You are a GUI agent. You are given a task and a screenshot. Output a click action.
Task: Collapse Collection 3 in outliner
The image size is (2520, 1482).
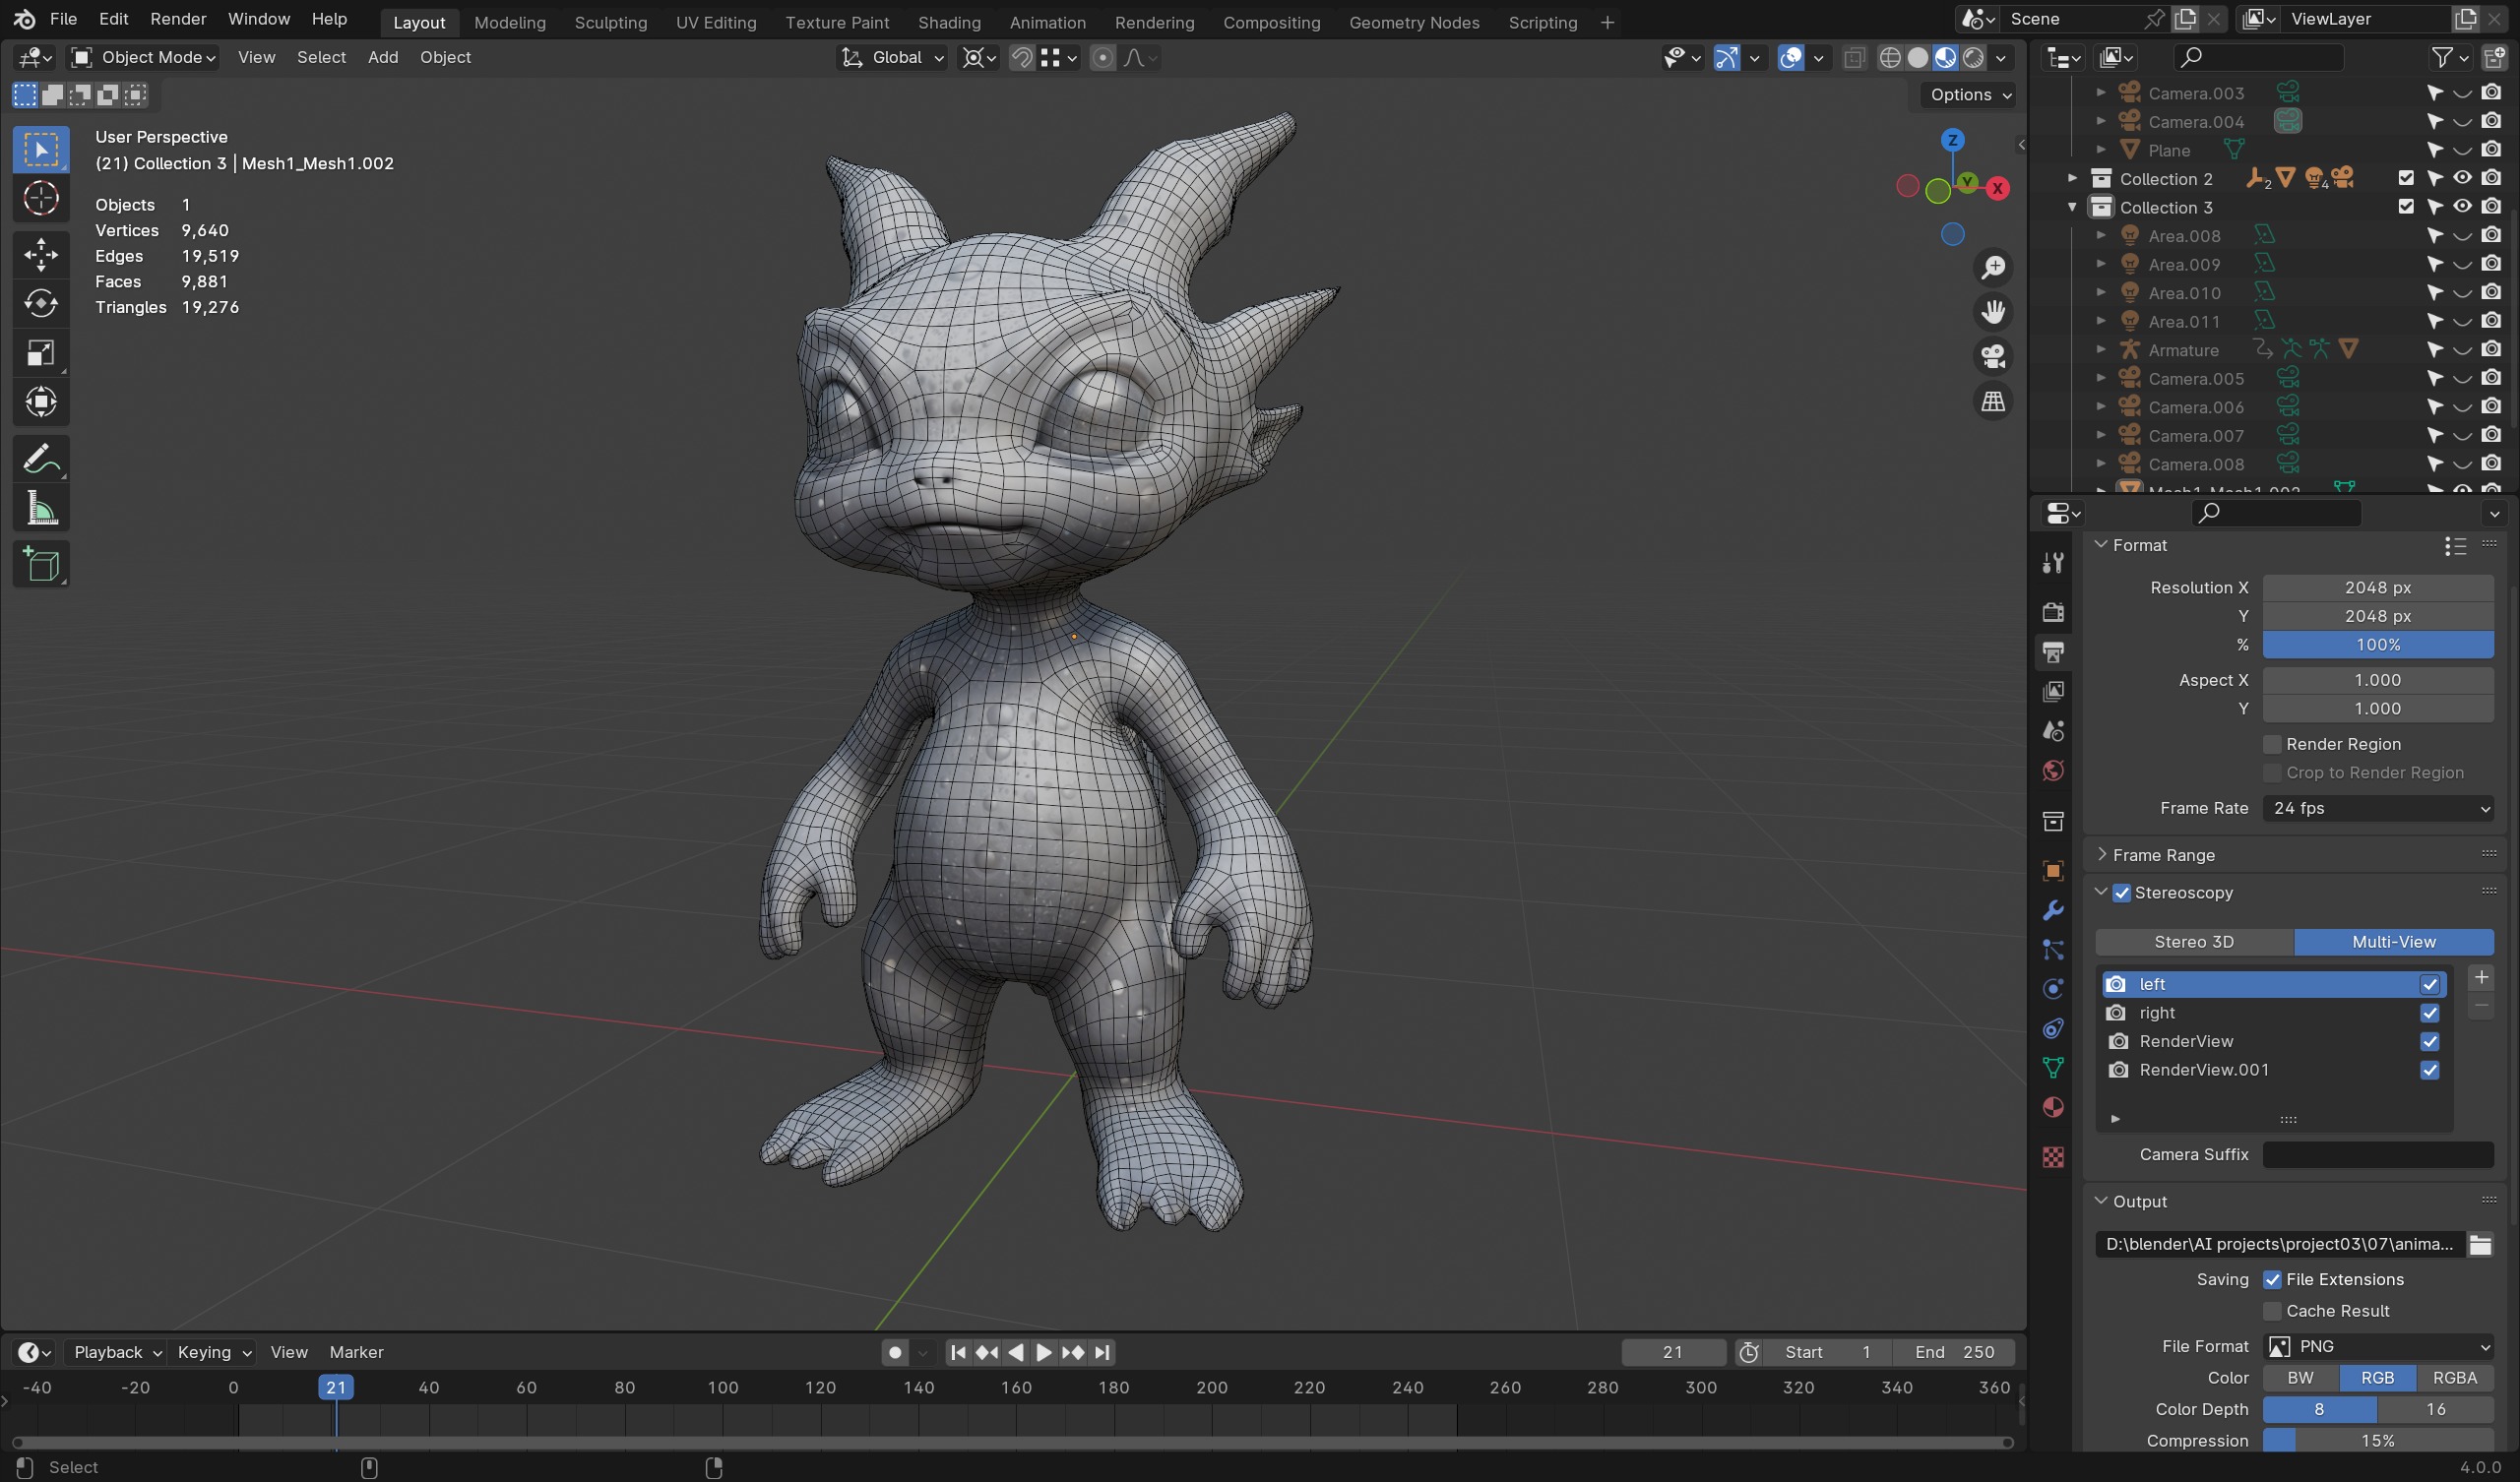tap(2072, 207)
